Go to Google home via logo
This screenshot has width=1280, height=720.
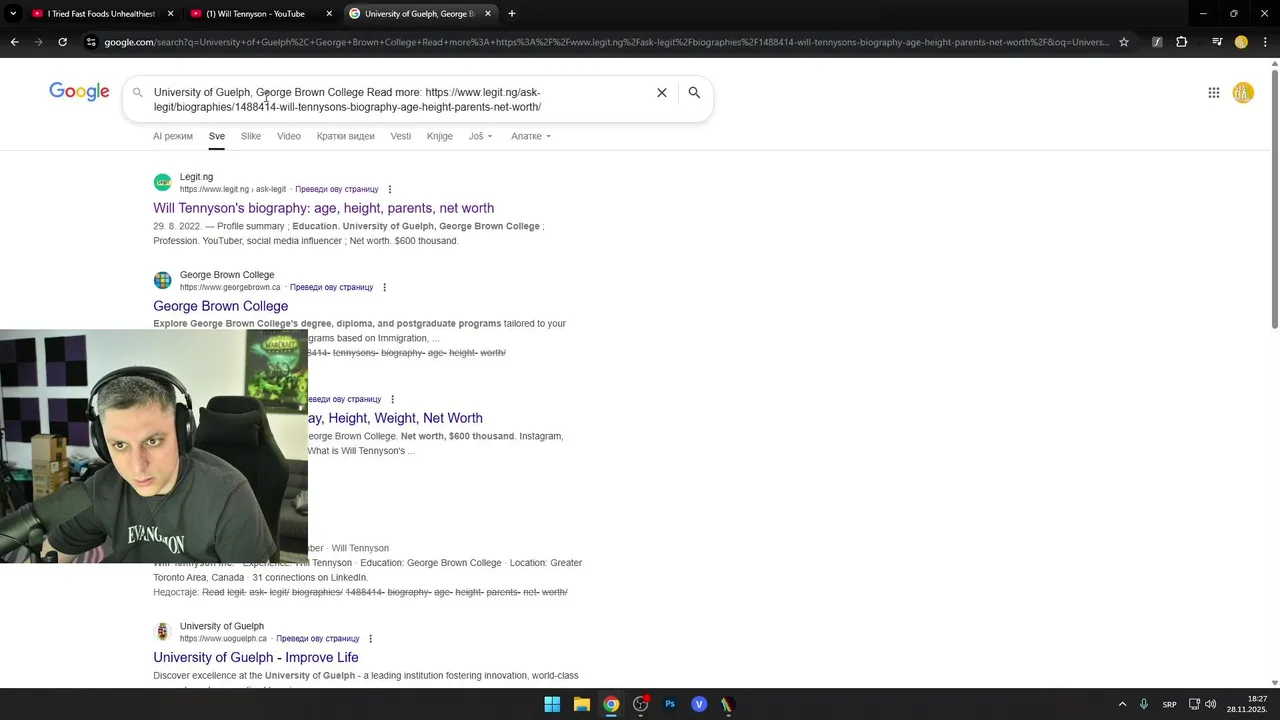79,92
